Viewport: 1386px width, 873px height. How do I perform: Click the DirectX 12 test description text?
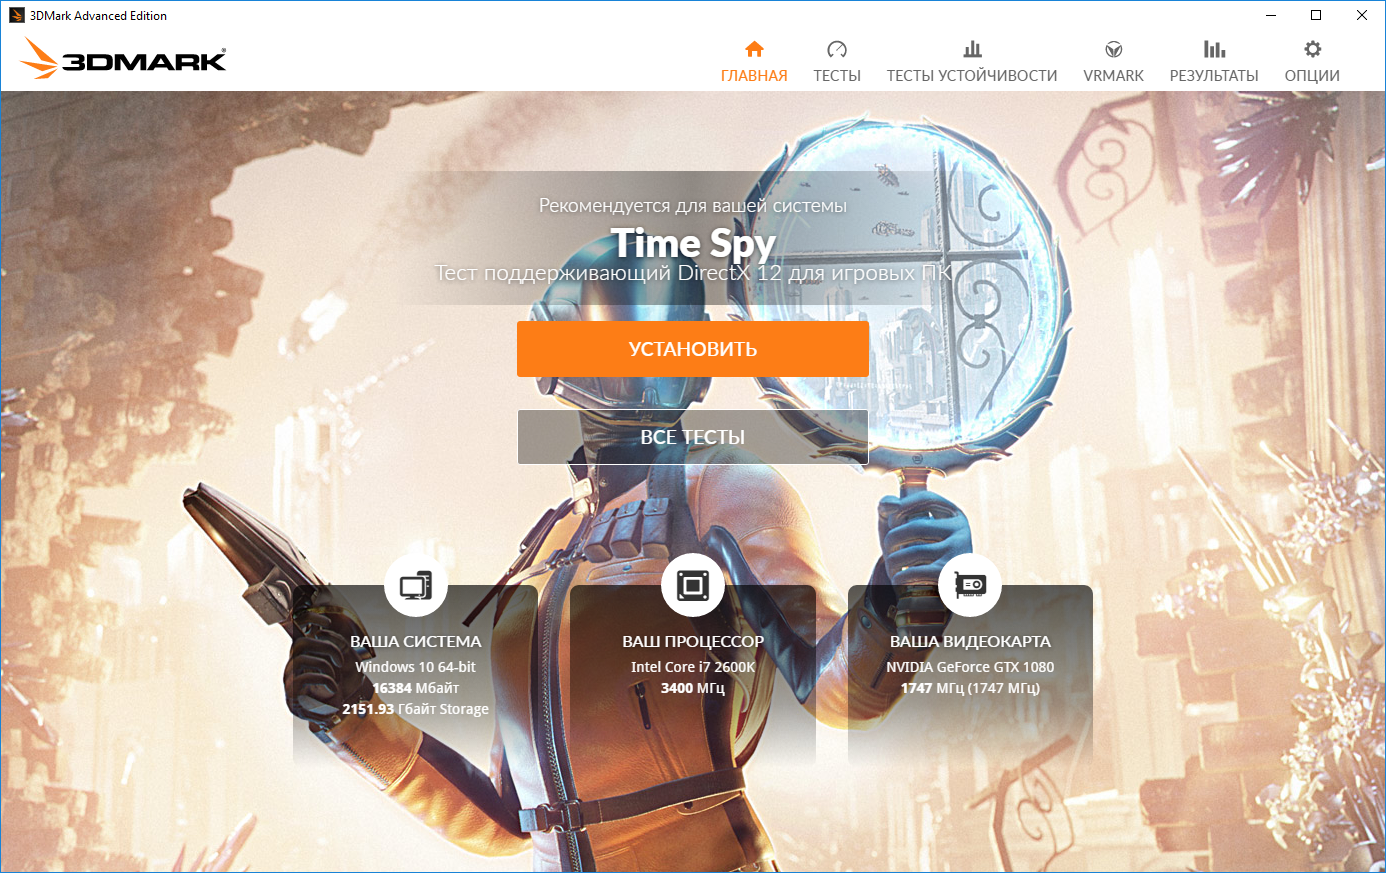(x=693, y=273)
